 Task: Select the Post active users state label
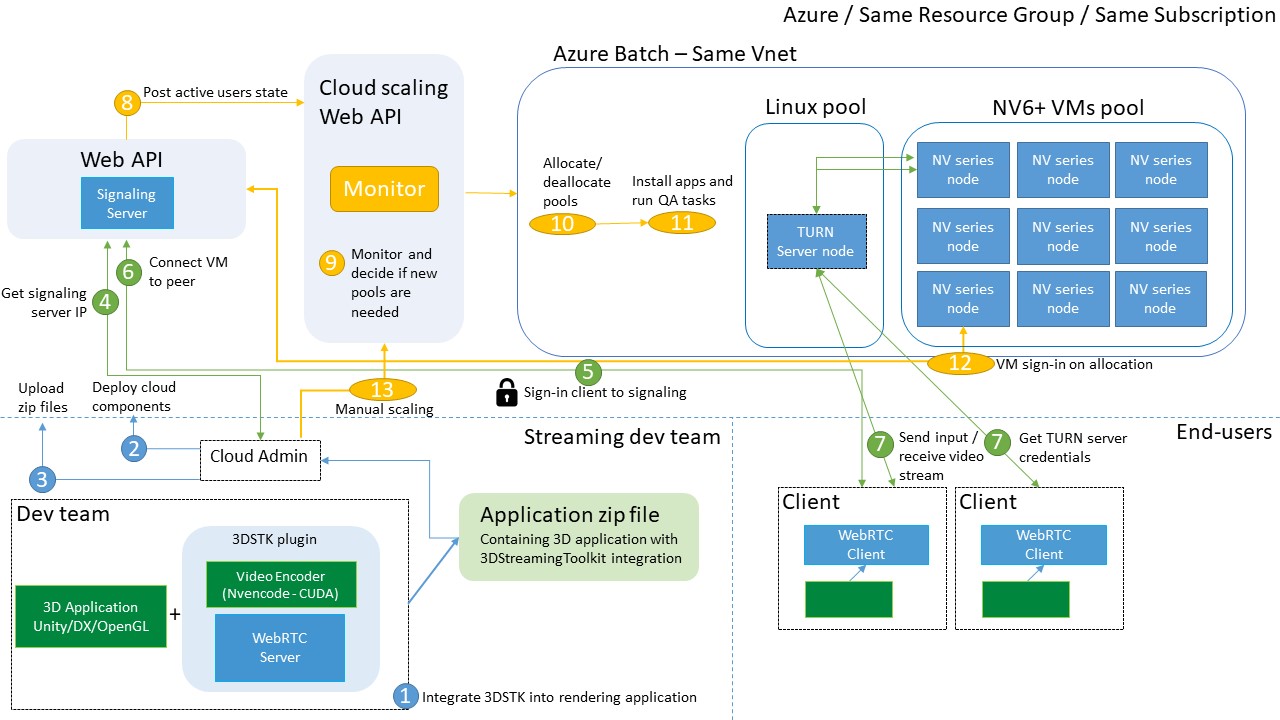(215, 92)
